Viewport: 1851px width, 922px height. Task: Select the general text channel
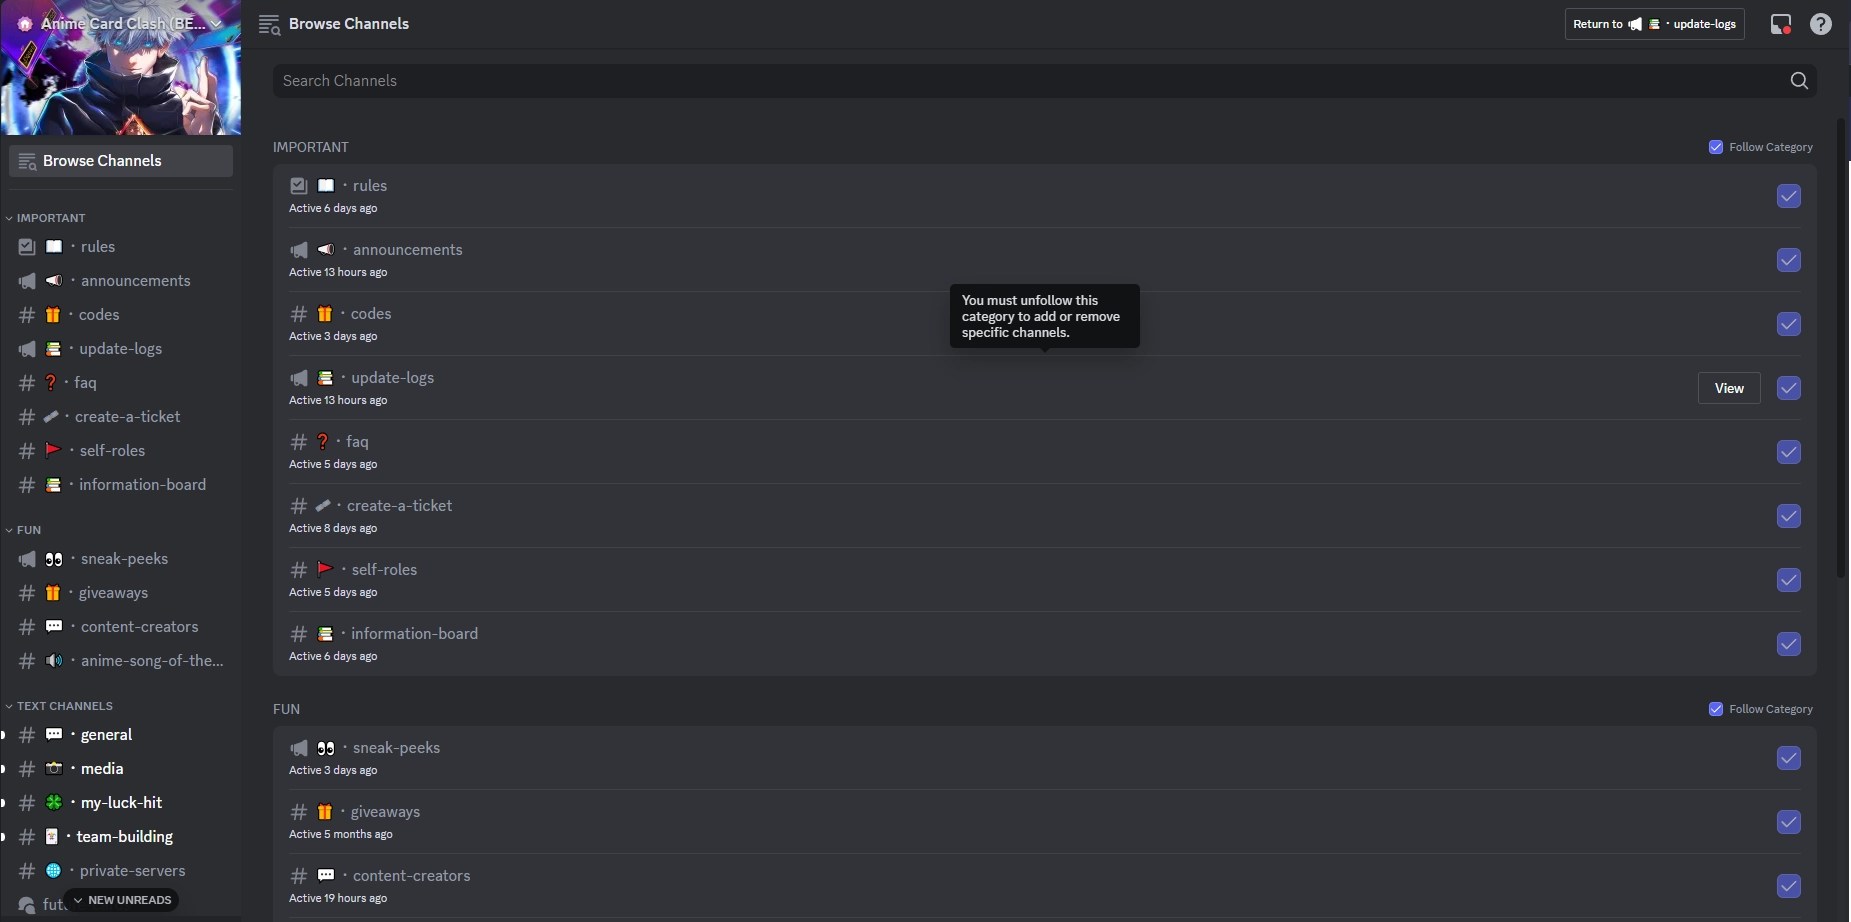106,733
